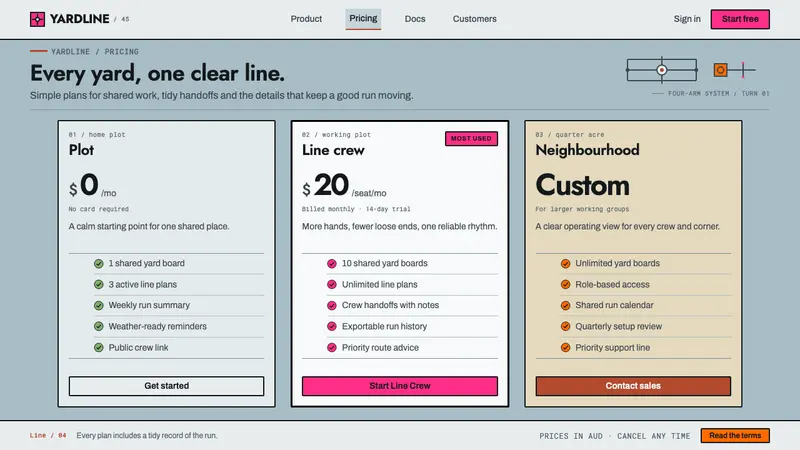Open the Product nav item

[x=306, y=19]
